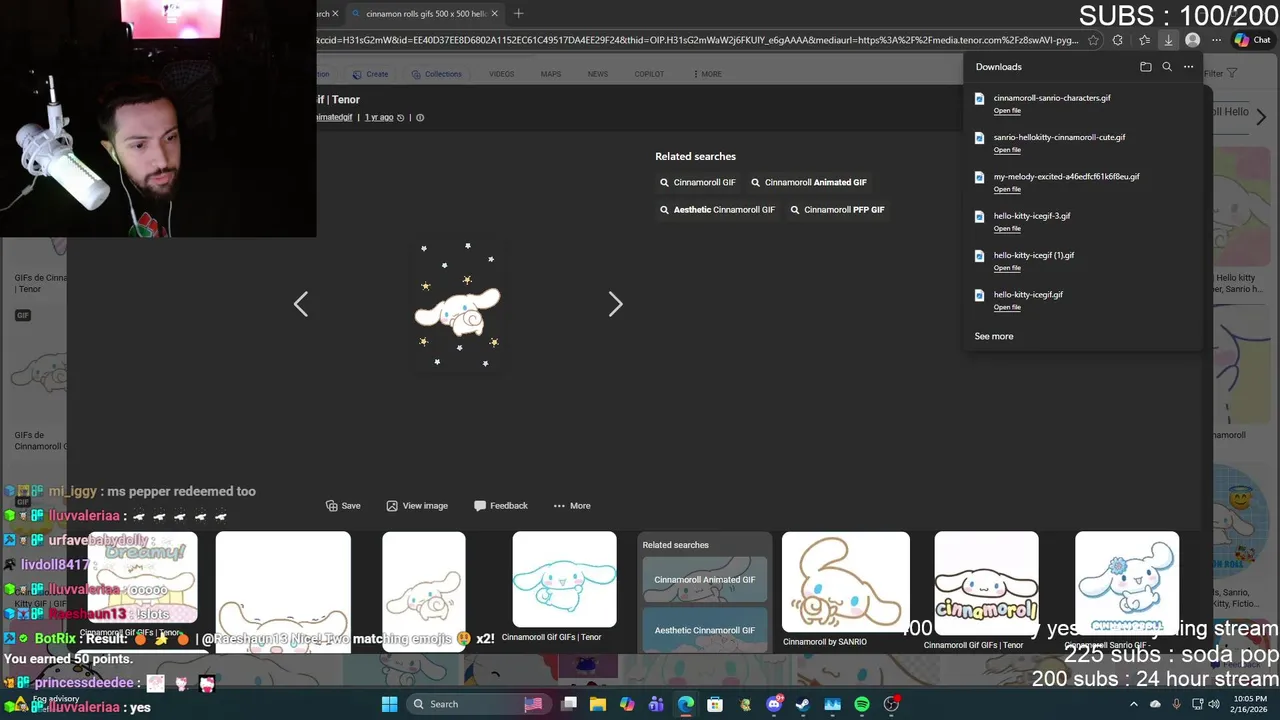Open file hello-kitty-icegif (1).gif
The image size is (1280, 720).
point(1007,268)
